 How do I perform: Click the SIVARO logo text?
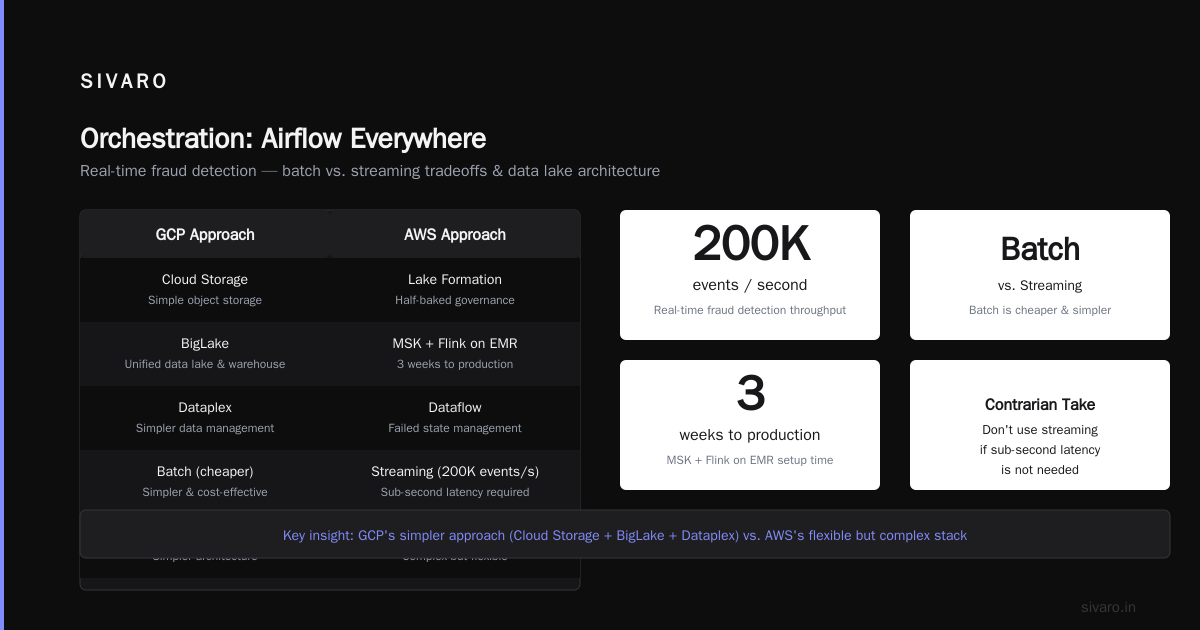pyautogui.click(x=124, y=82)
